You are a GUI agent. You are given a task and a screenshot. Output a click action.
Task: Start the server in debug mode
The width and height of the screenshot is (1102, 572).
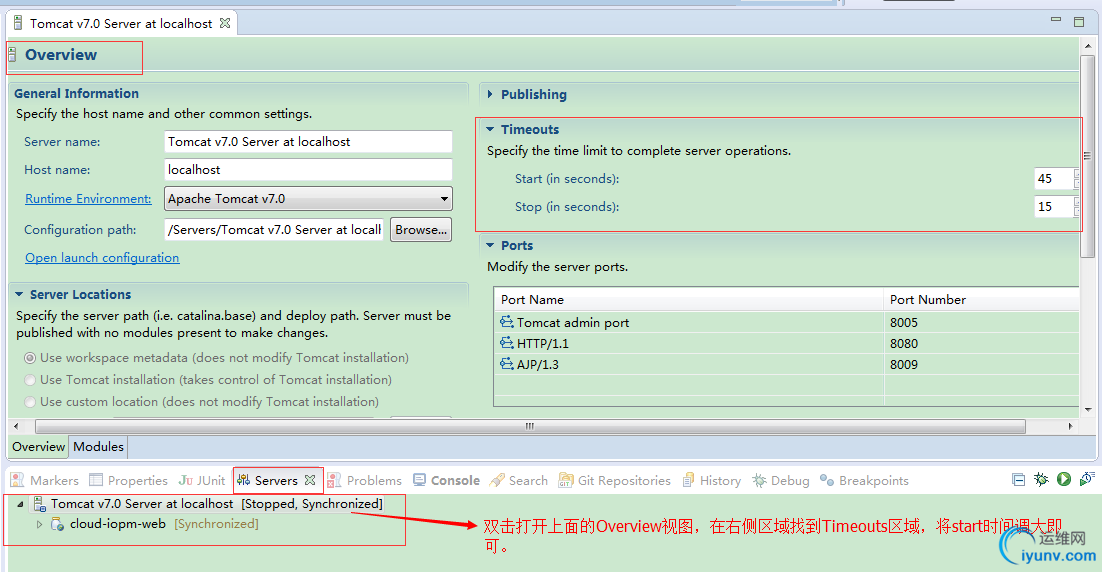(x=1042, y=479)
